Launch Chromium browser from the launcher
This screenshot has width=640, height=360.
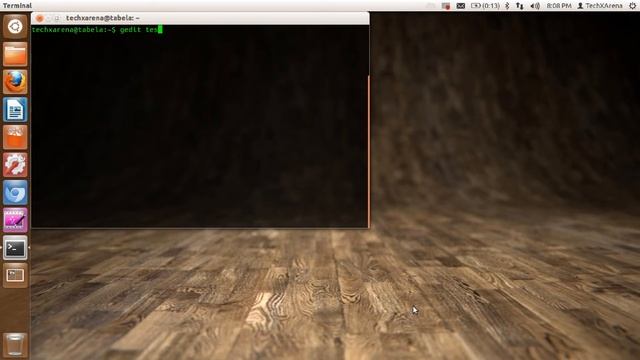15,192
